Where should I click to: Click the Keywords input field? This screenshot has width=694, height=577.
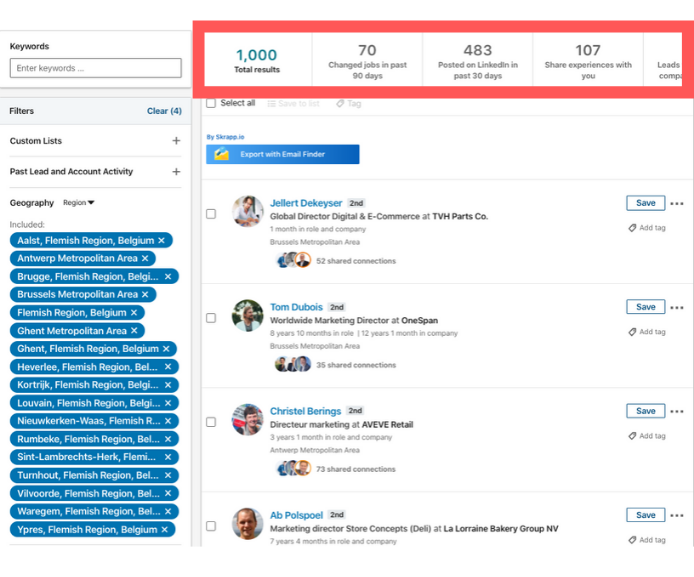[96, 68]
